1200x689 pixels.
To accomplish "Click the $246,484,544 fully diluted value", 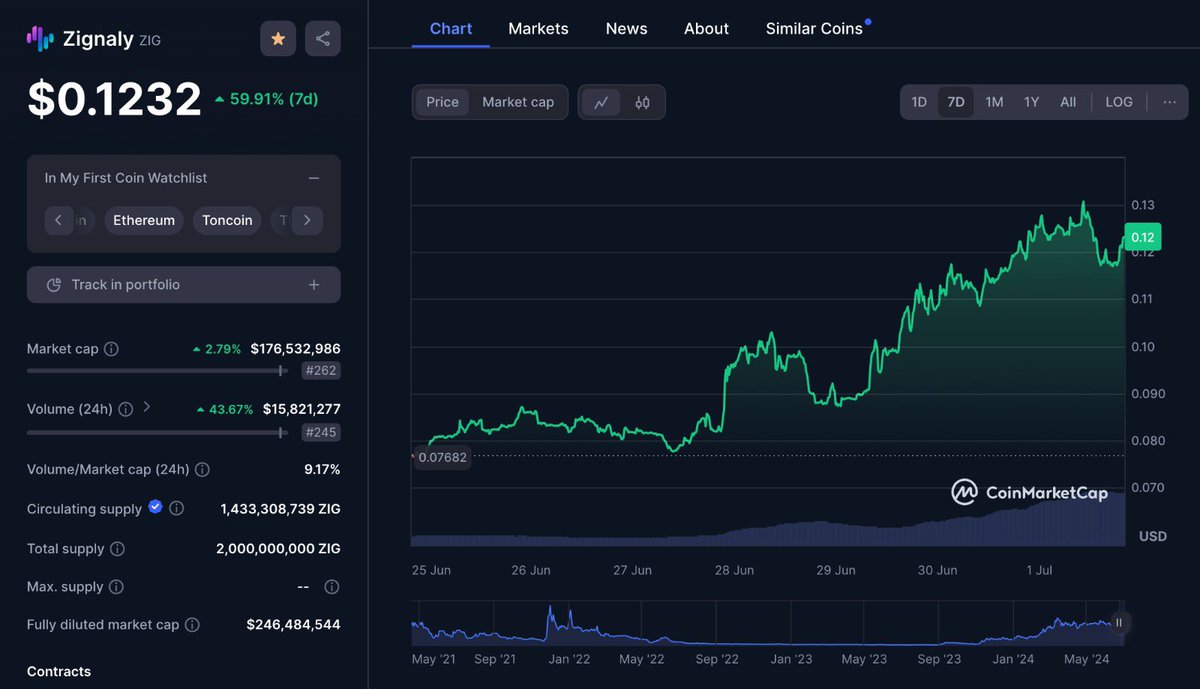I will 293,625.
